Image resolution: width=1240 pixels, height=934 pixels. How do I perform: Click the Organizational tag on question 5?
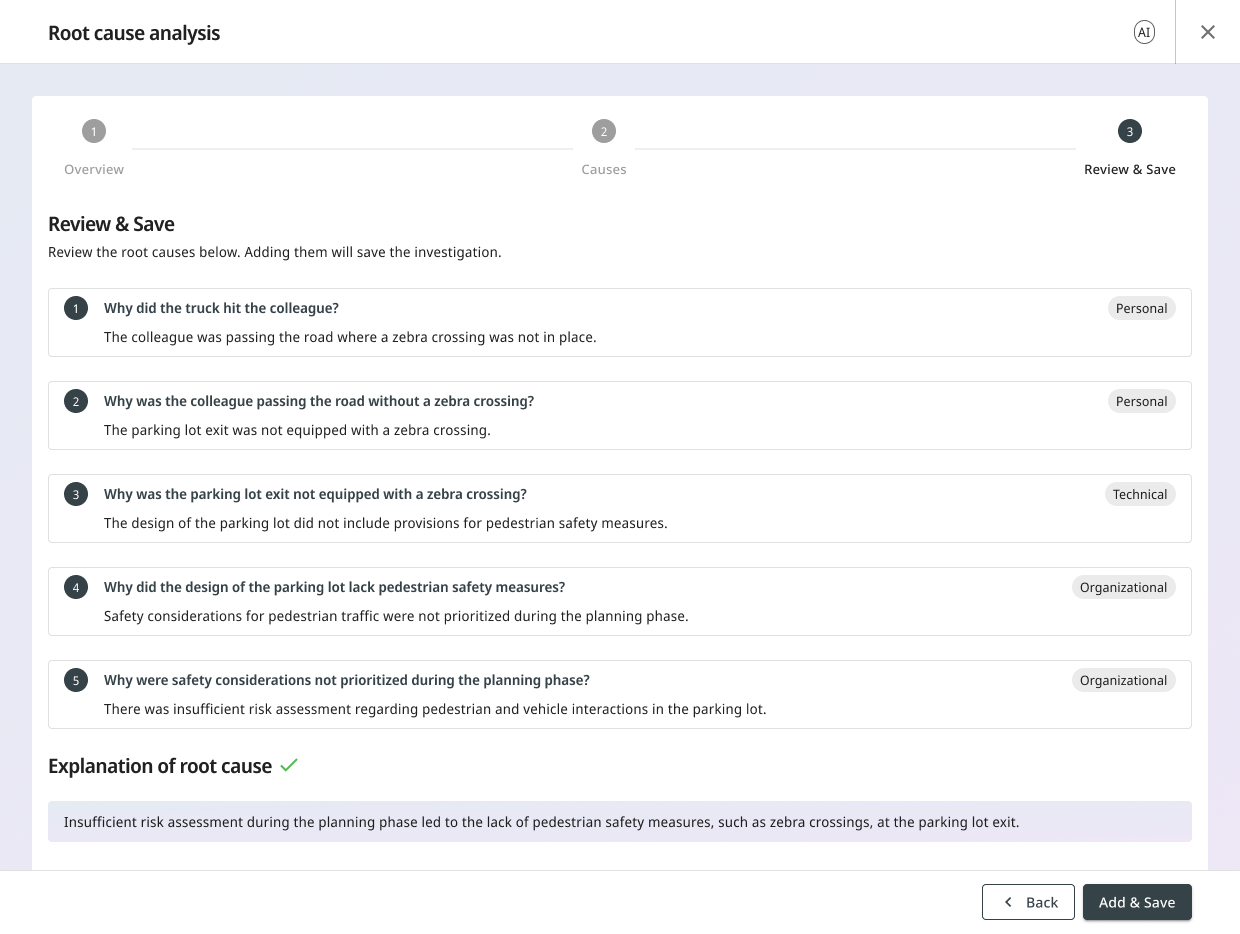pyautogui.click(x=1123, y=680)
